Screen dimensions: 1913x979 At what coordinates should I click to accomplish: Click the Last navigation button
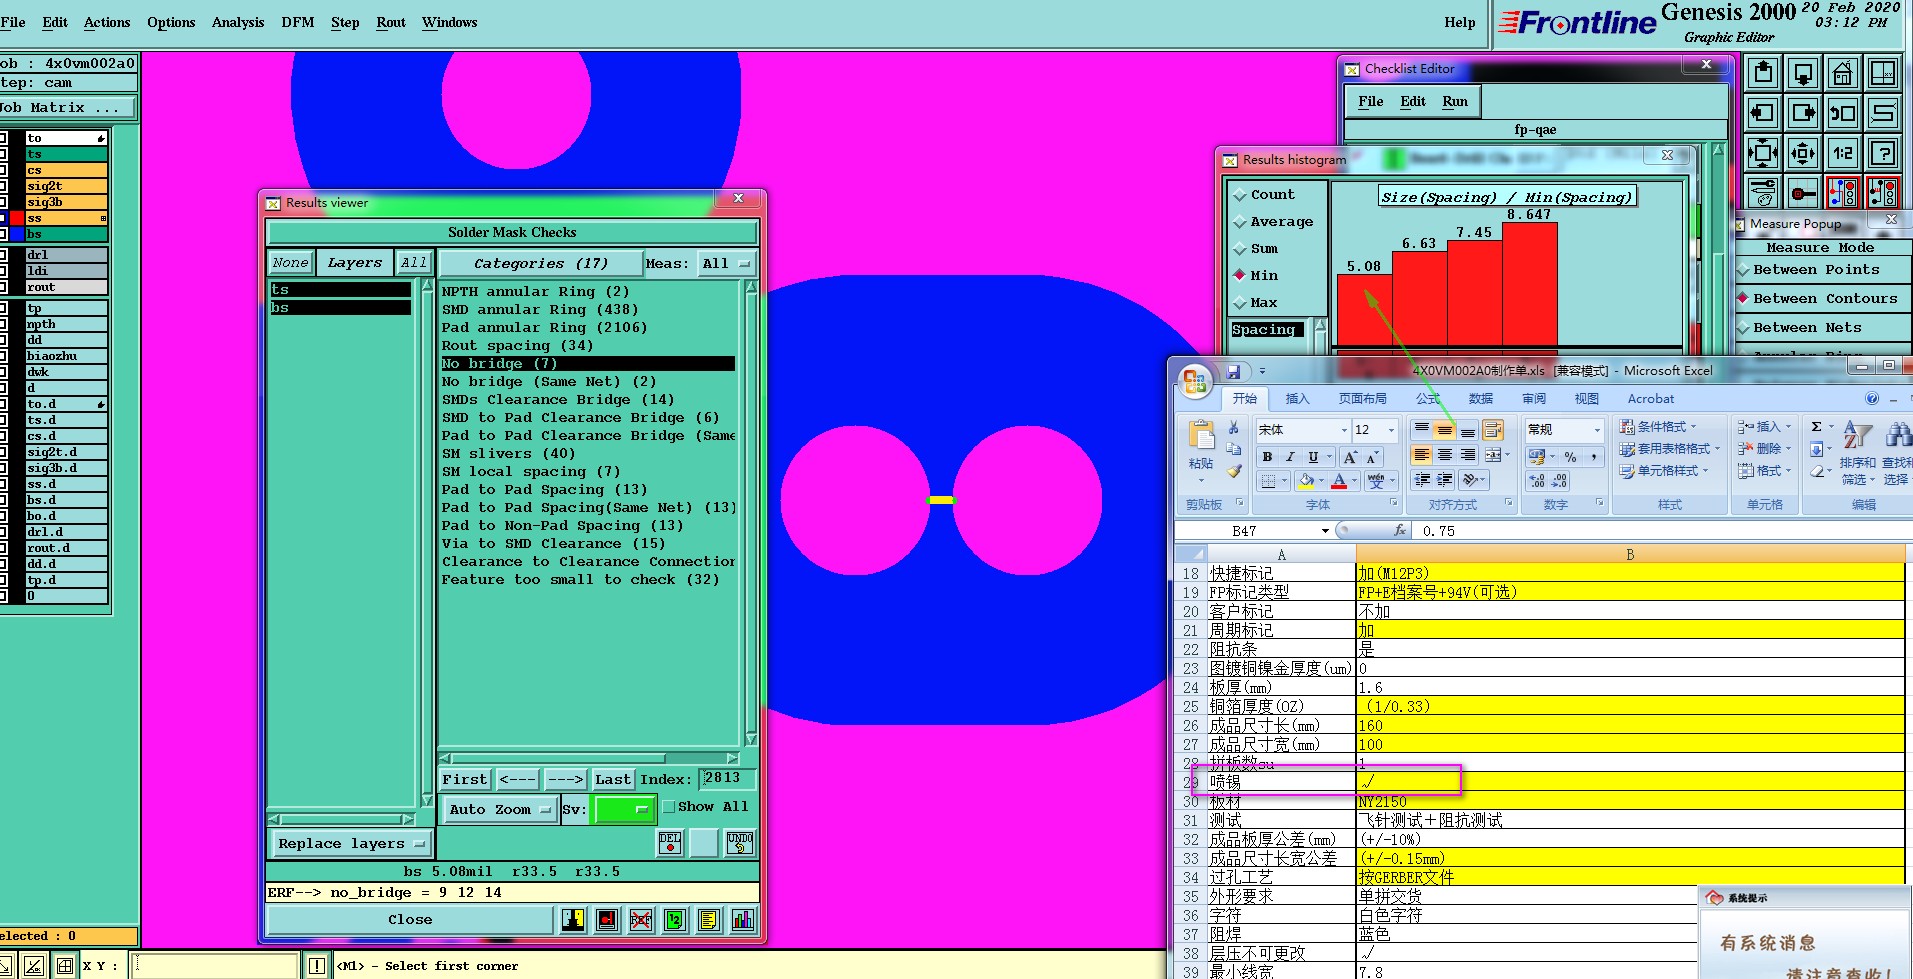coord(612,779)
